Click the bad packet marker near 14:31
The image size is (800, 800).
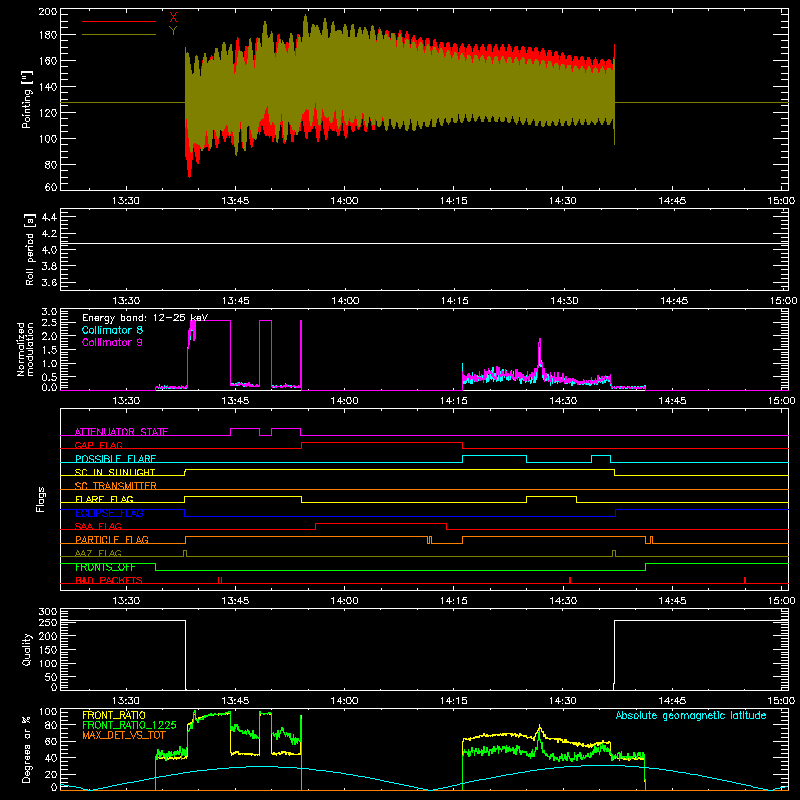(570, 580)
